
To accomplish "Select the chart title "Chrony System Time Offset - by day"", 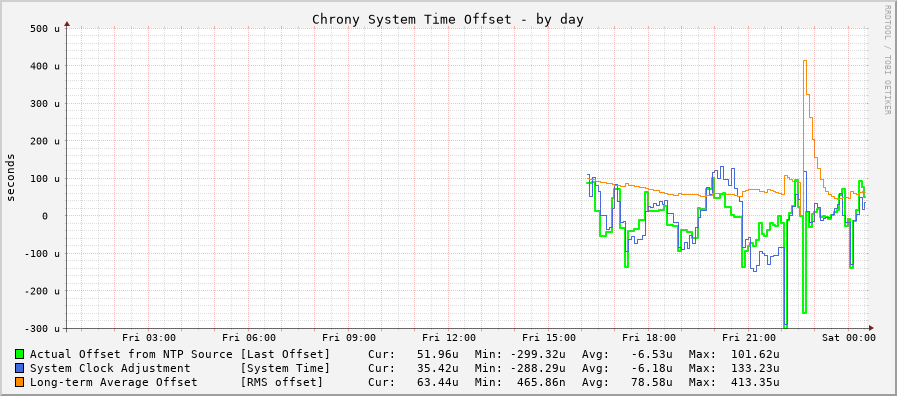I will click(x=448, y=19).
